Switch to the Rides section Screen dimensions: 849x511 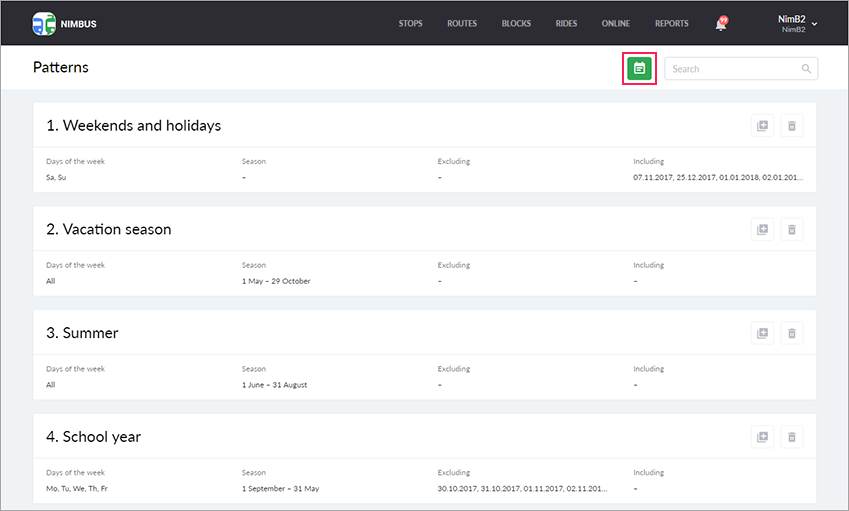point(566,24)
